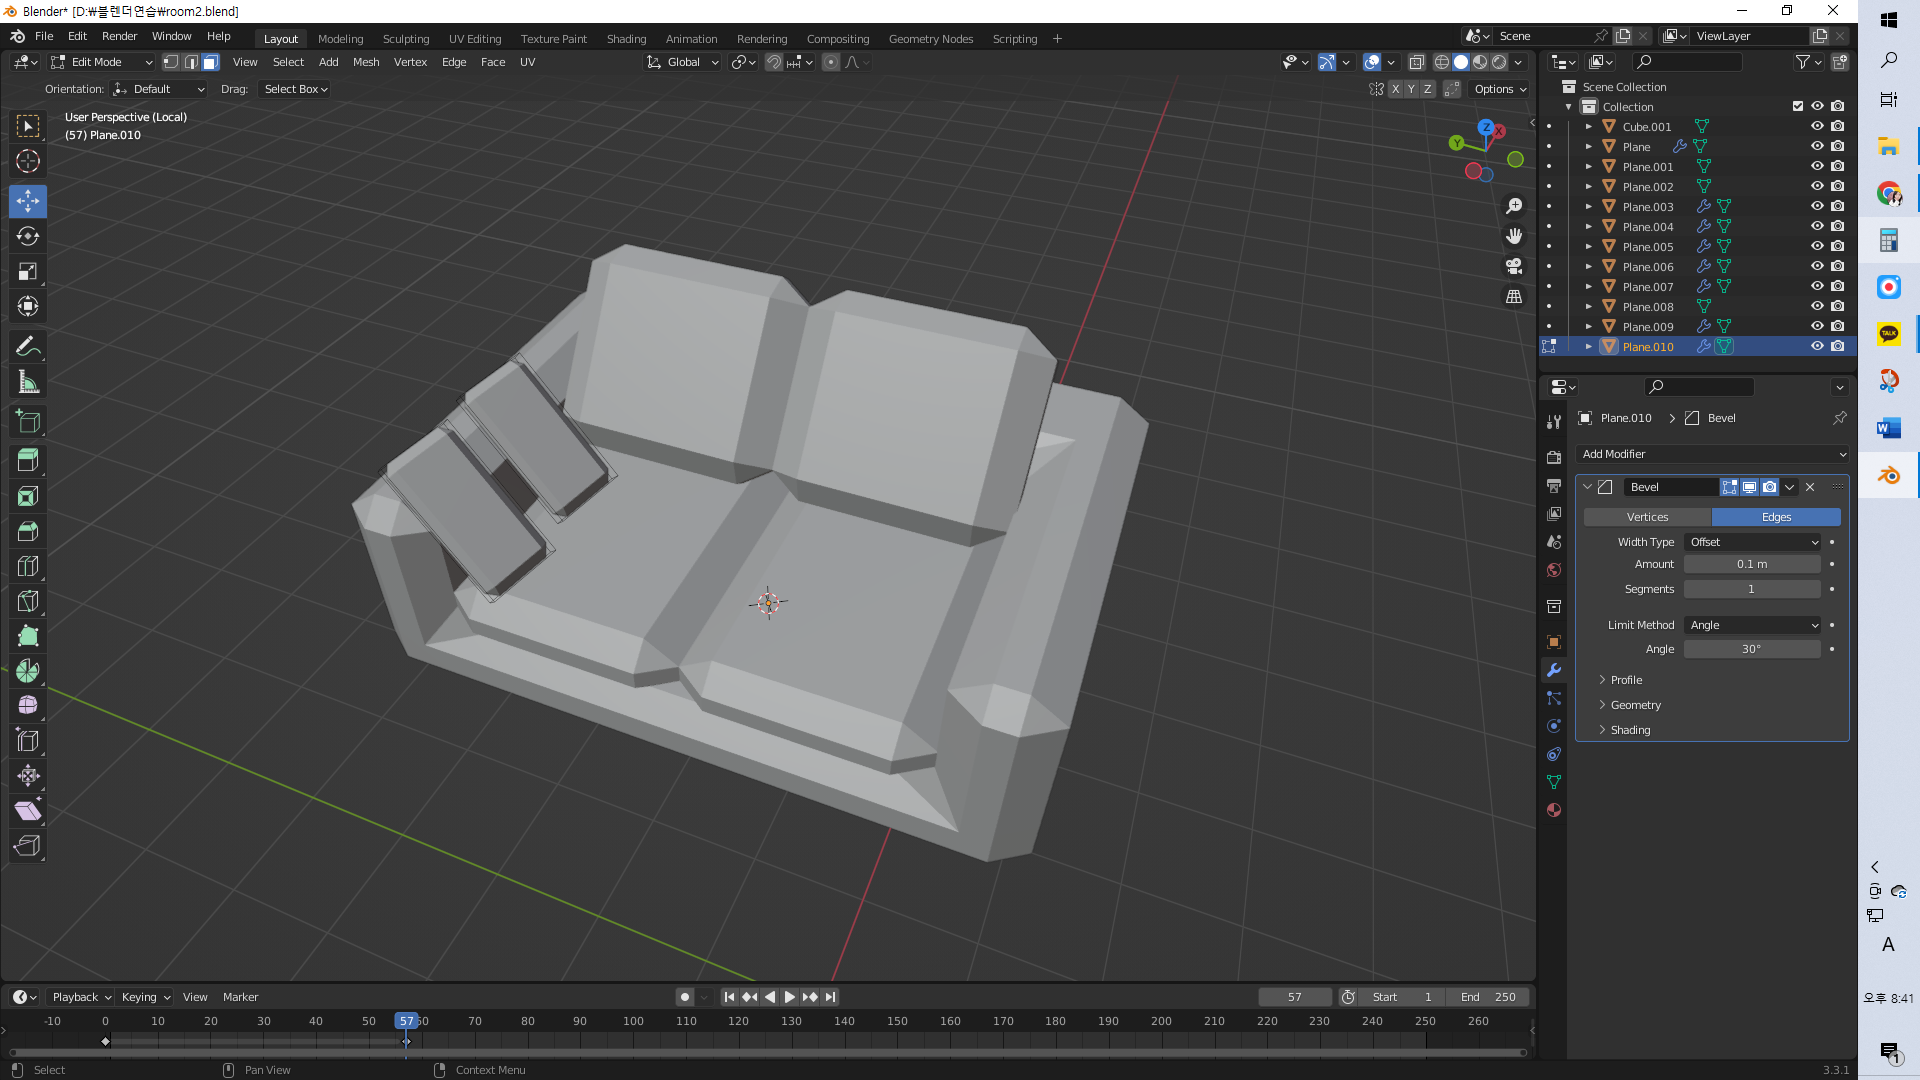Select the Spin tool
This screenshot has height=1080, width=1920.
[28, 671]
